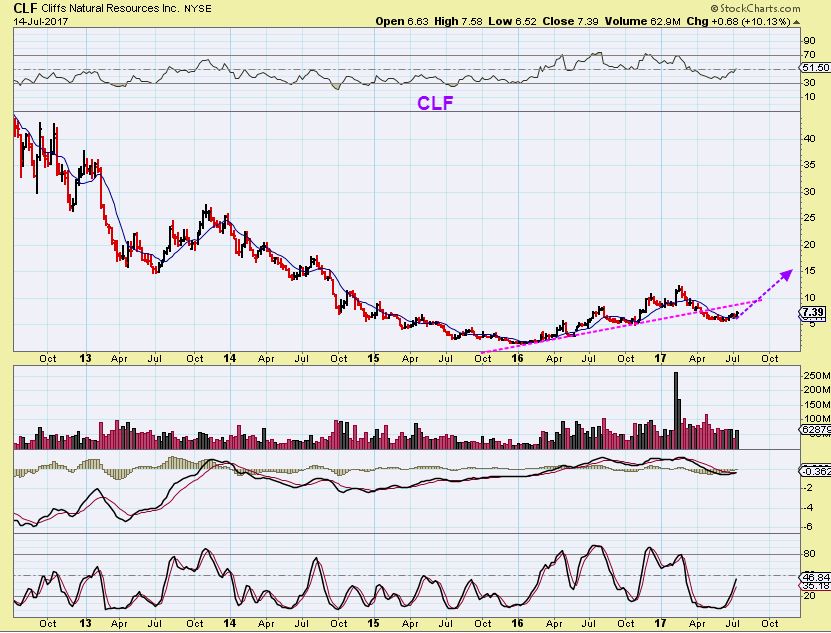Click the last price tag 7.39 on price axis
The image size is (831, 633).
pyautogui.click(x=813, y=312)
